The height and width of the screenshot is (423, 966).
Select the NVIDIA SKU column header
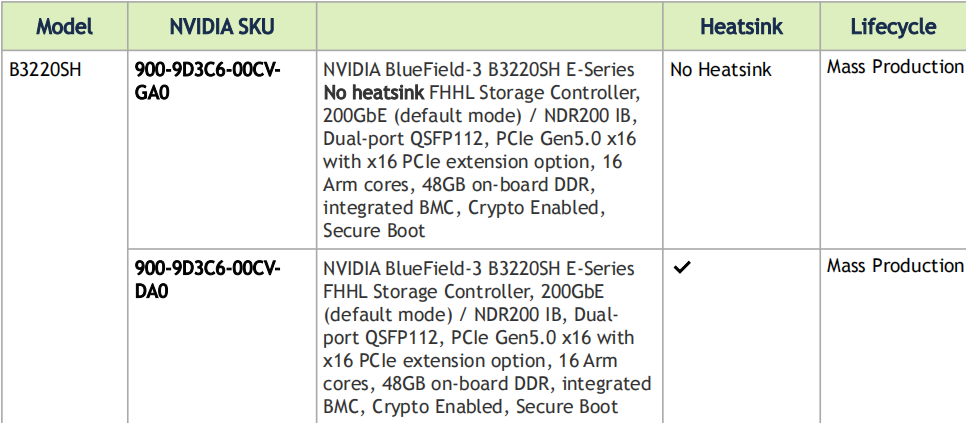coord(222,26)
